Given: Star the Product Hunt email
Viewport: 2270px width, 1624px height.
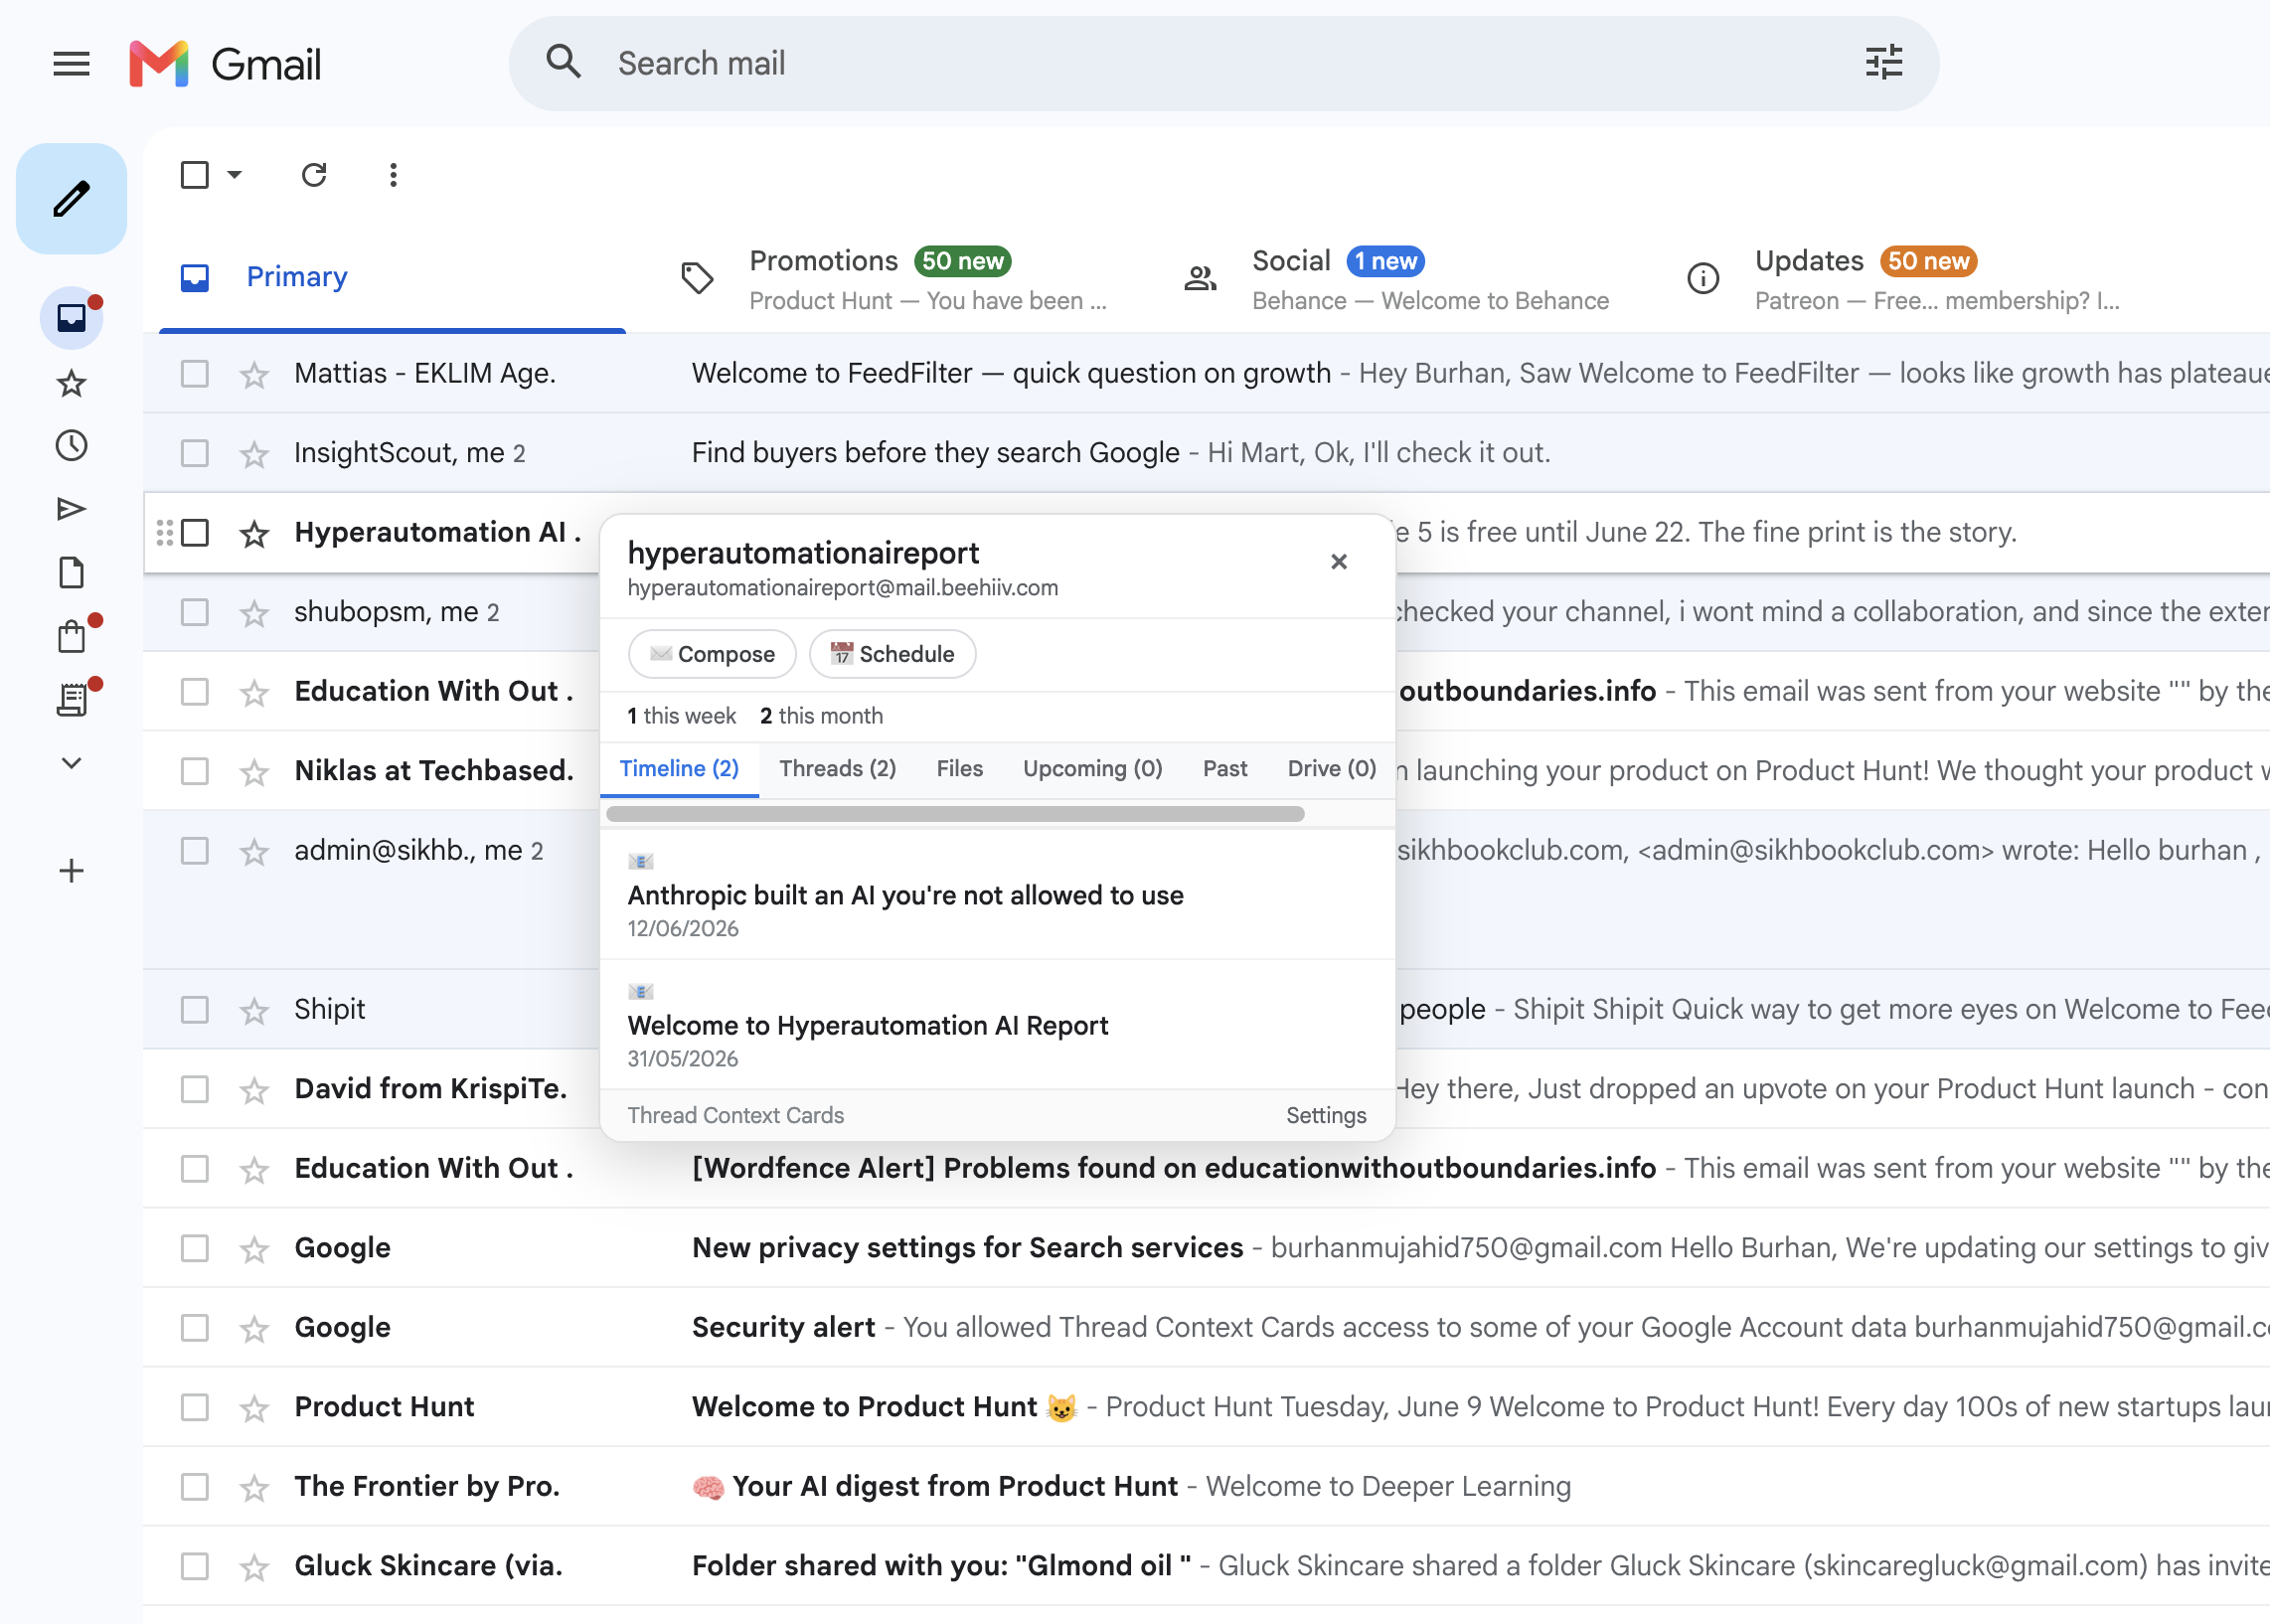Looking at the screenshot, I should [254, 1408].
